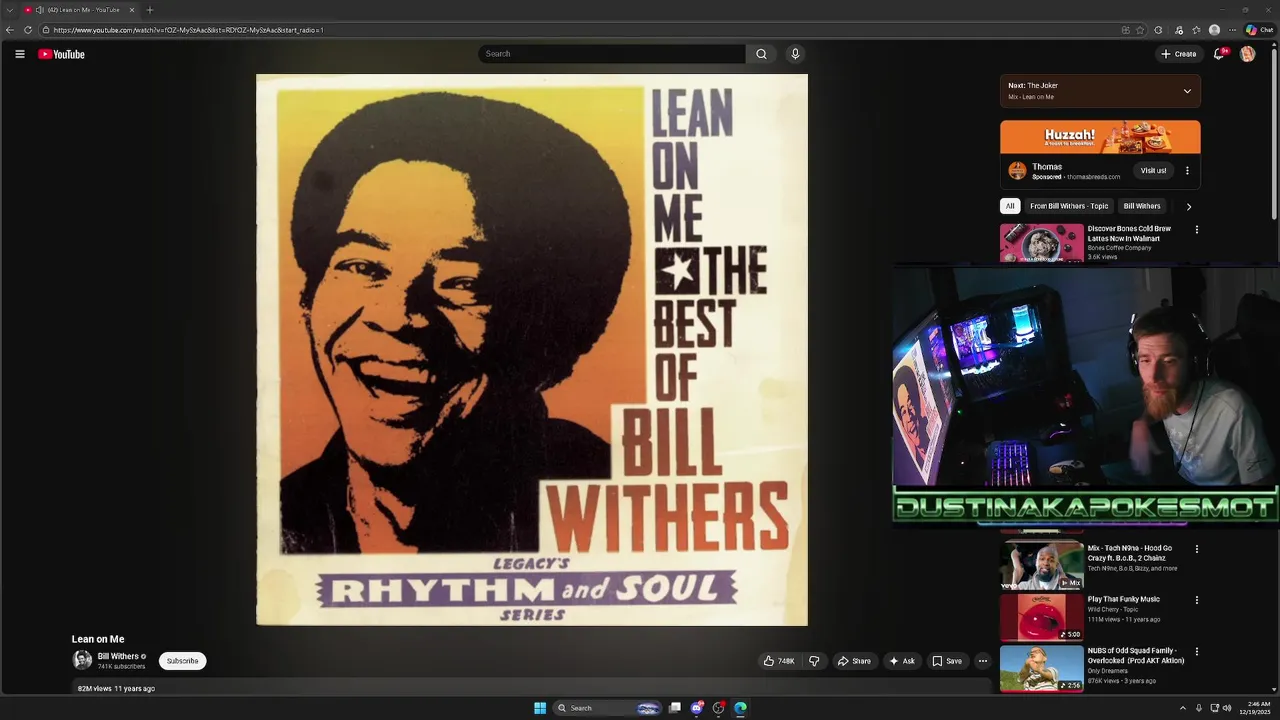Click the Windows taskbar search box
Image resolution: width=1280 pixels, height=720 pixels.
click(x=608, y=708)
